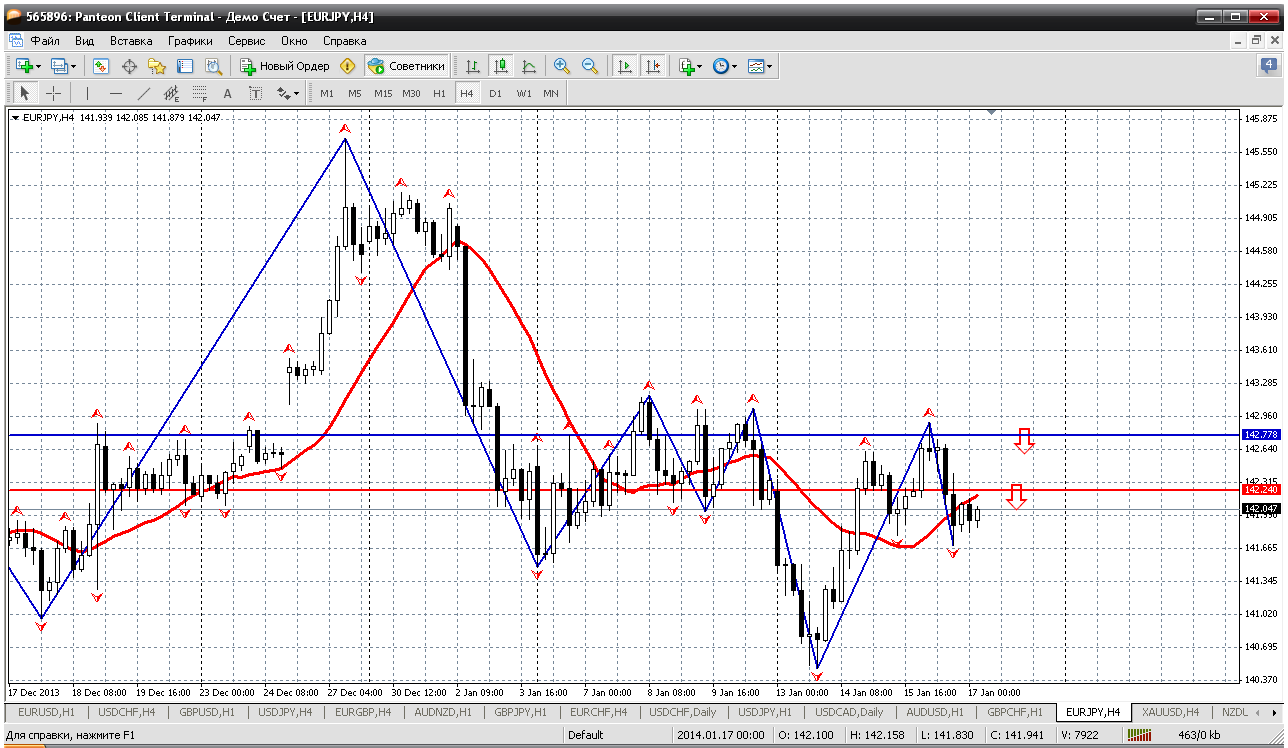Switch timeframe to MN
1288x748 pixels.
tap(551, 93)
